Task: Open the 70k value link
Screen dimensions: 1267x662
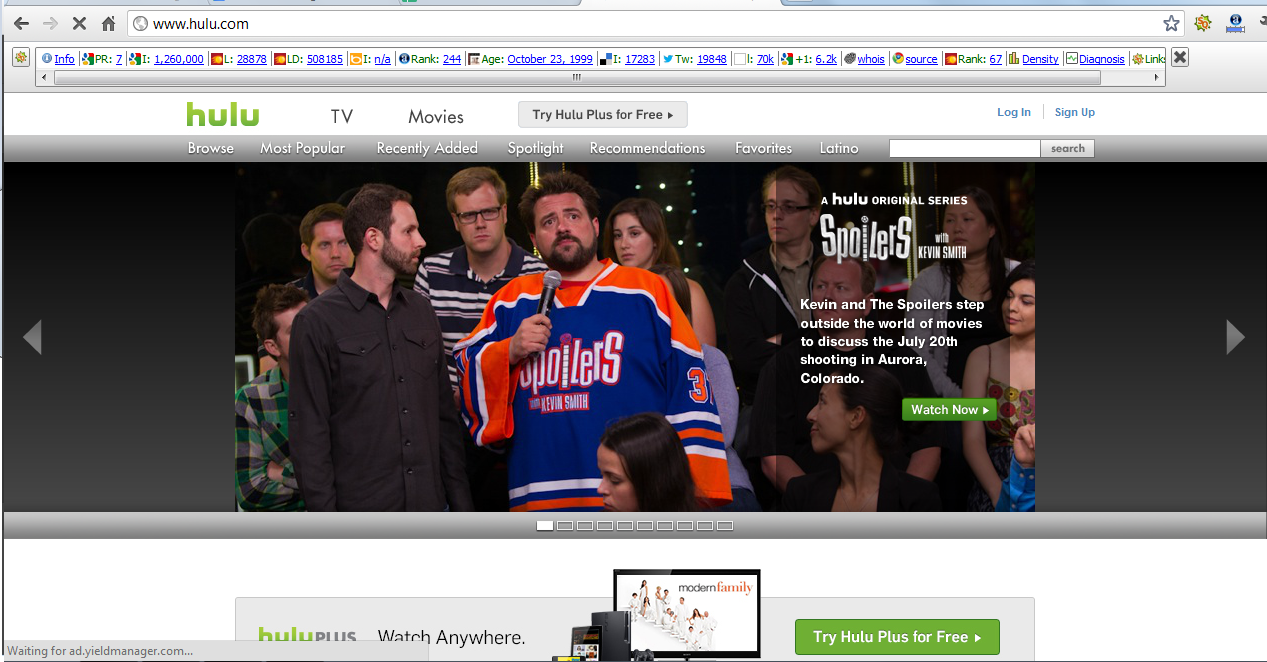Action: click(765, 59)
